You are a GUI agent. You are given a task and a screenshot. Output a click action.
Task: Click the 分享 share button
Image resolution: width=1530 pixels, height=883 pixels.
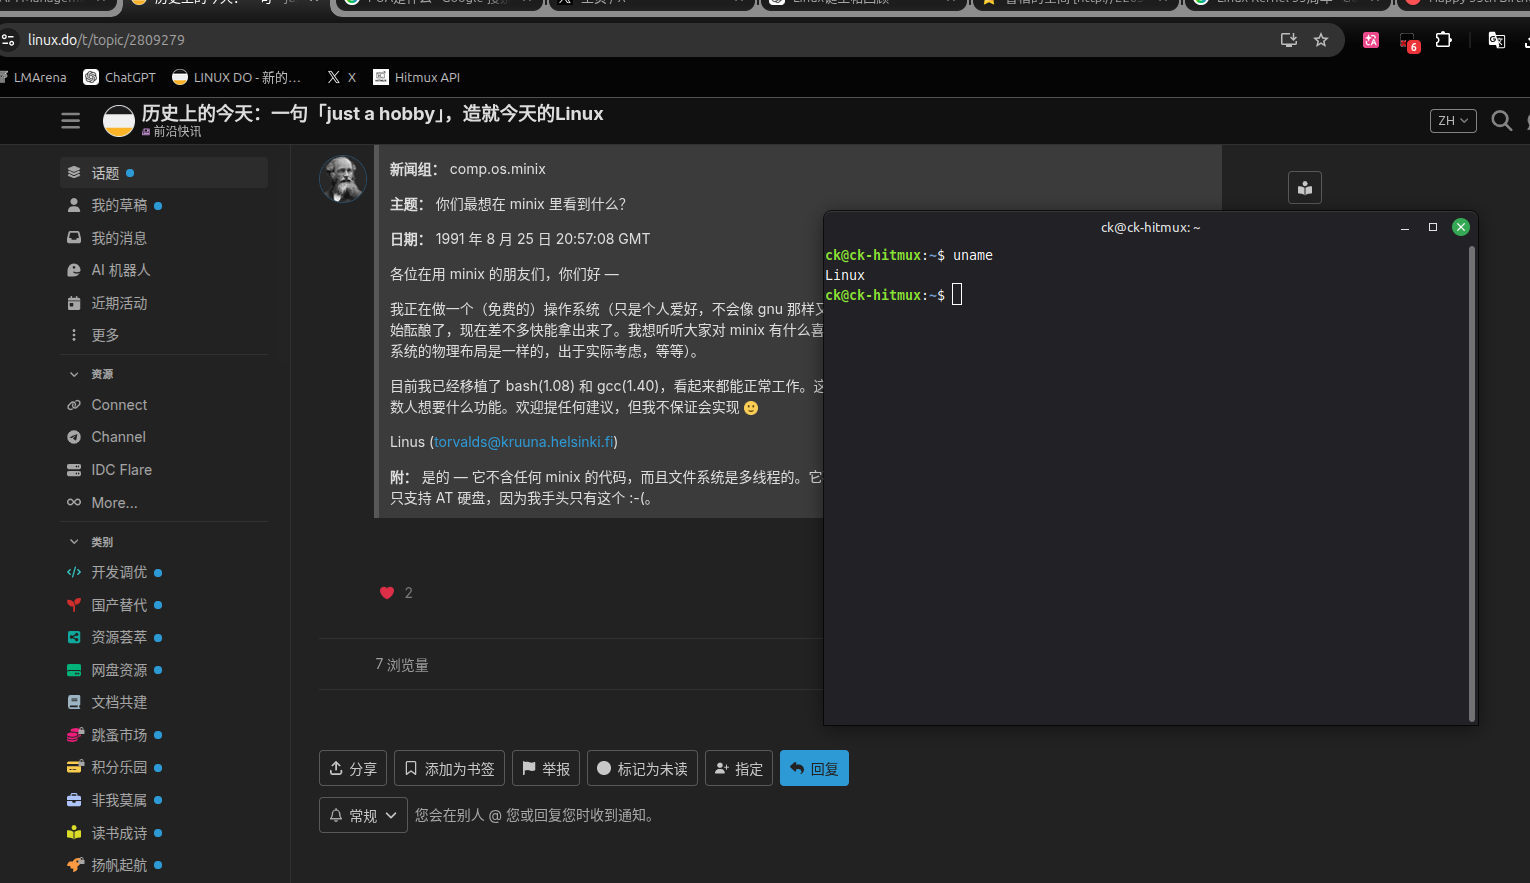click(353, 768)
